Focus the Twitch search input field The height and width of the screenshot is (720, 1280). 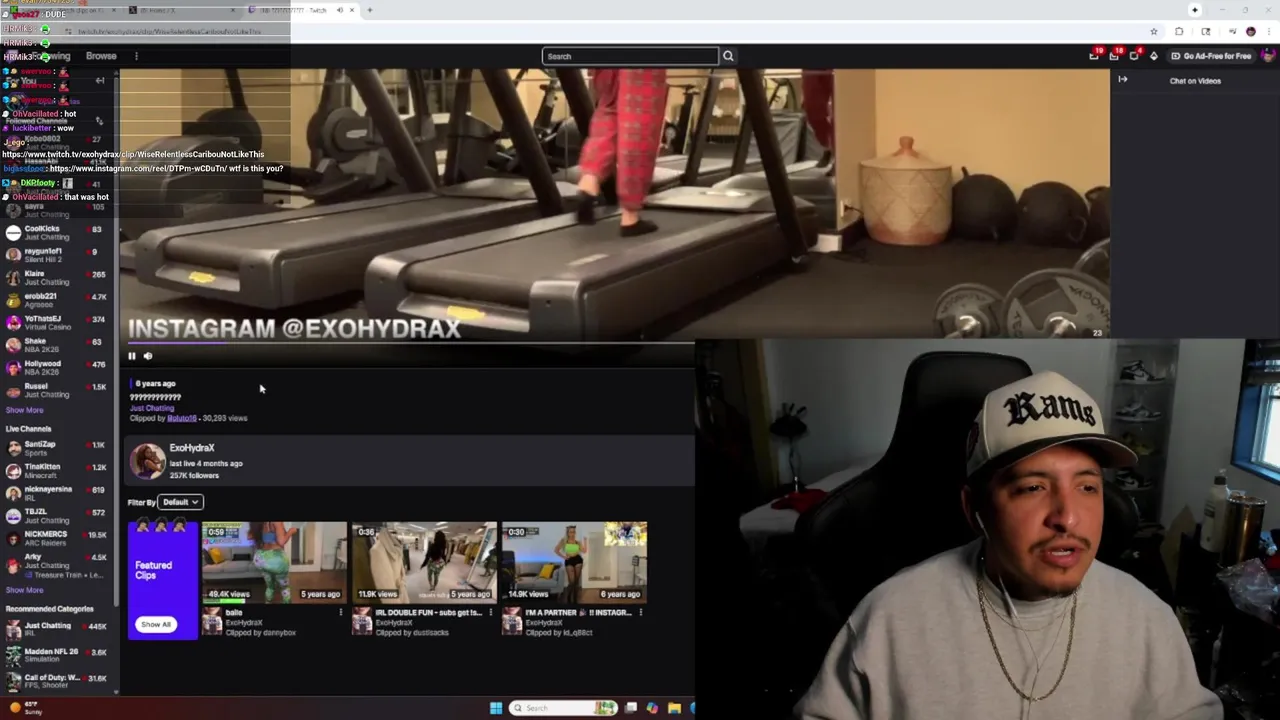pos(630,56)
